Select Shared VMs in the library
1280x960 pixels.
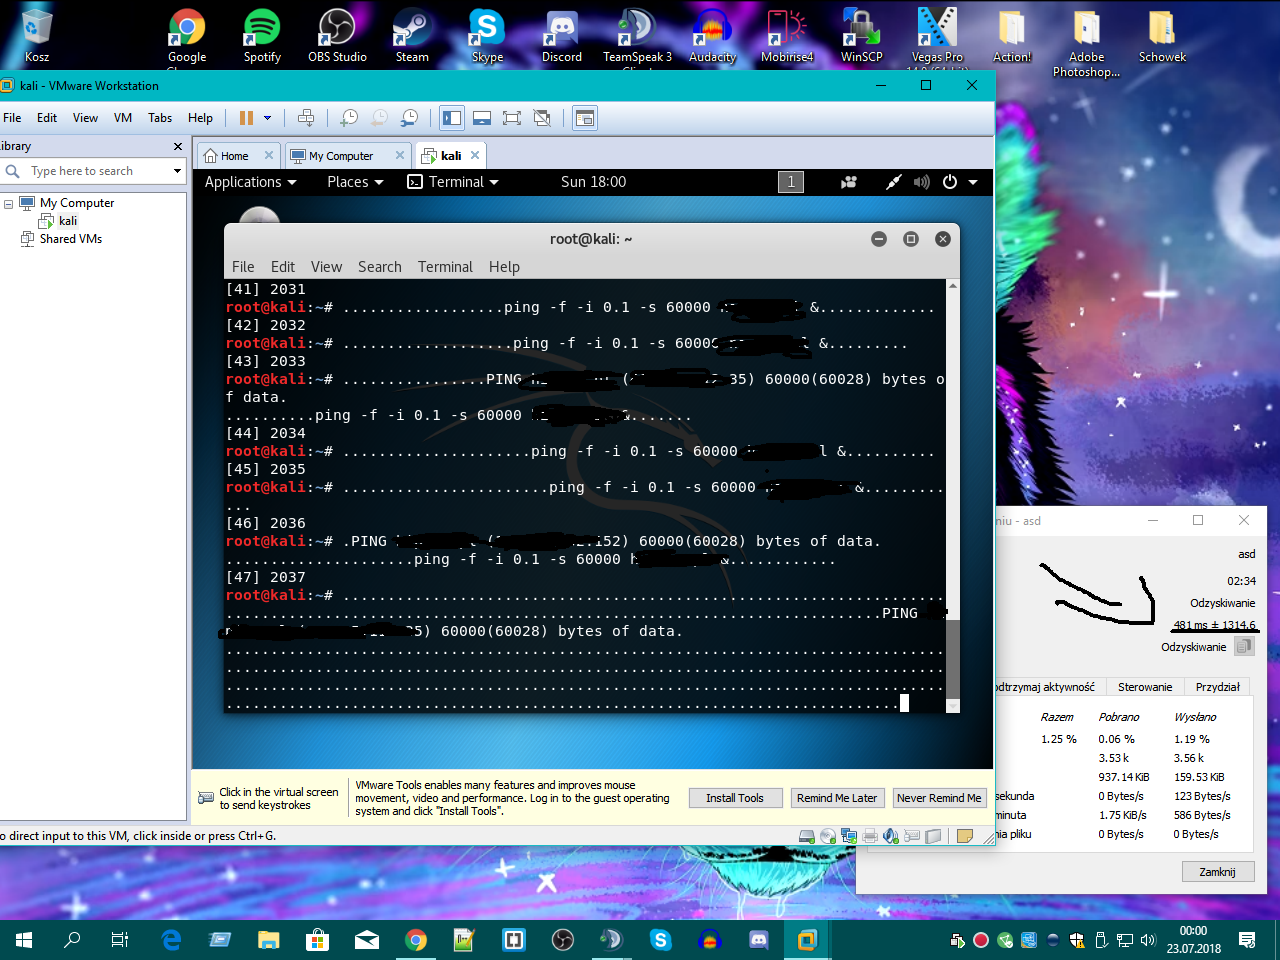(x=70, y=239)
